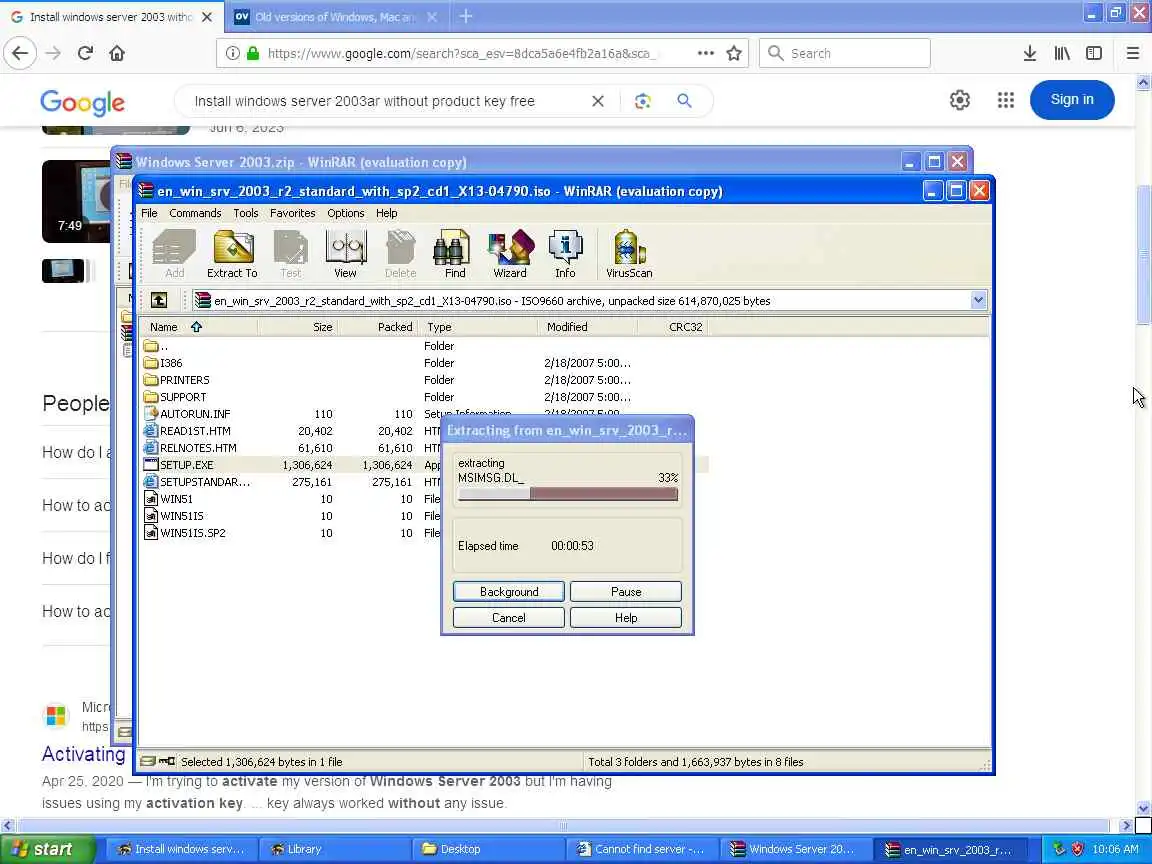Viewport: 1152px width, 864px height.
Task: Click the Add archive toolbar icon
Action: [x=174, y=254]
